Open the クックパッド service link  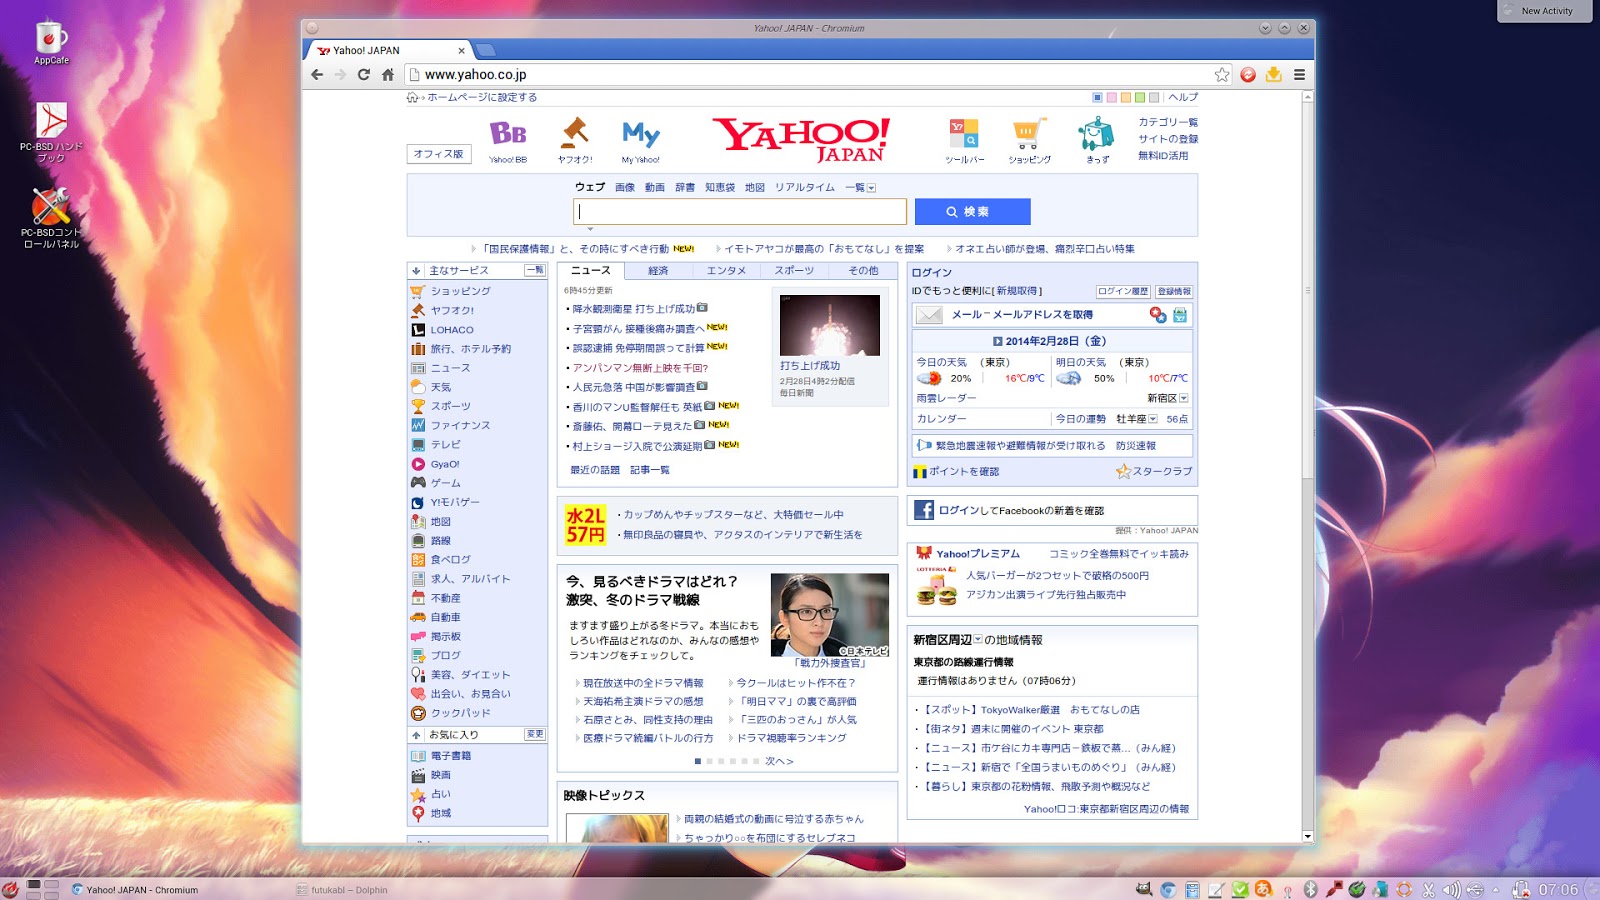461,713
